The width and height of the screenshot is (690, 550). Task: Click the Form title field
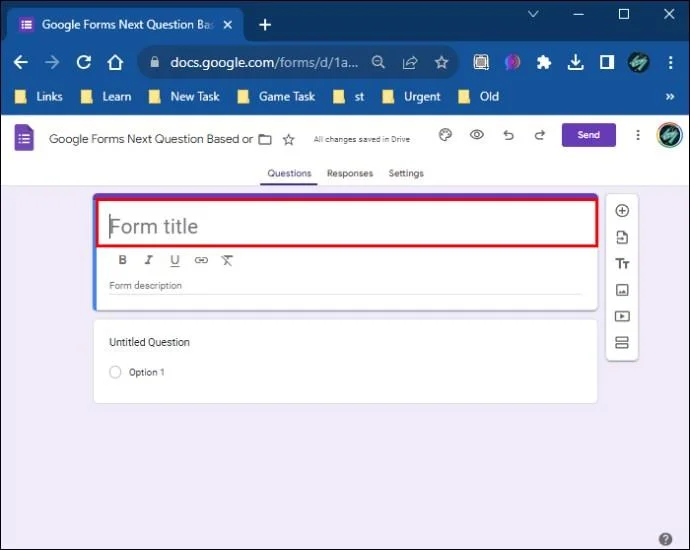point(347,223)
